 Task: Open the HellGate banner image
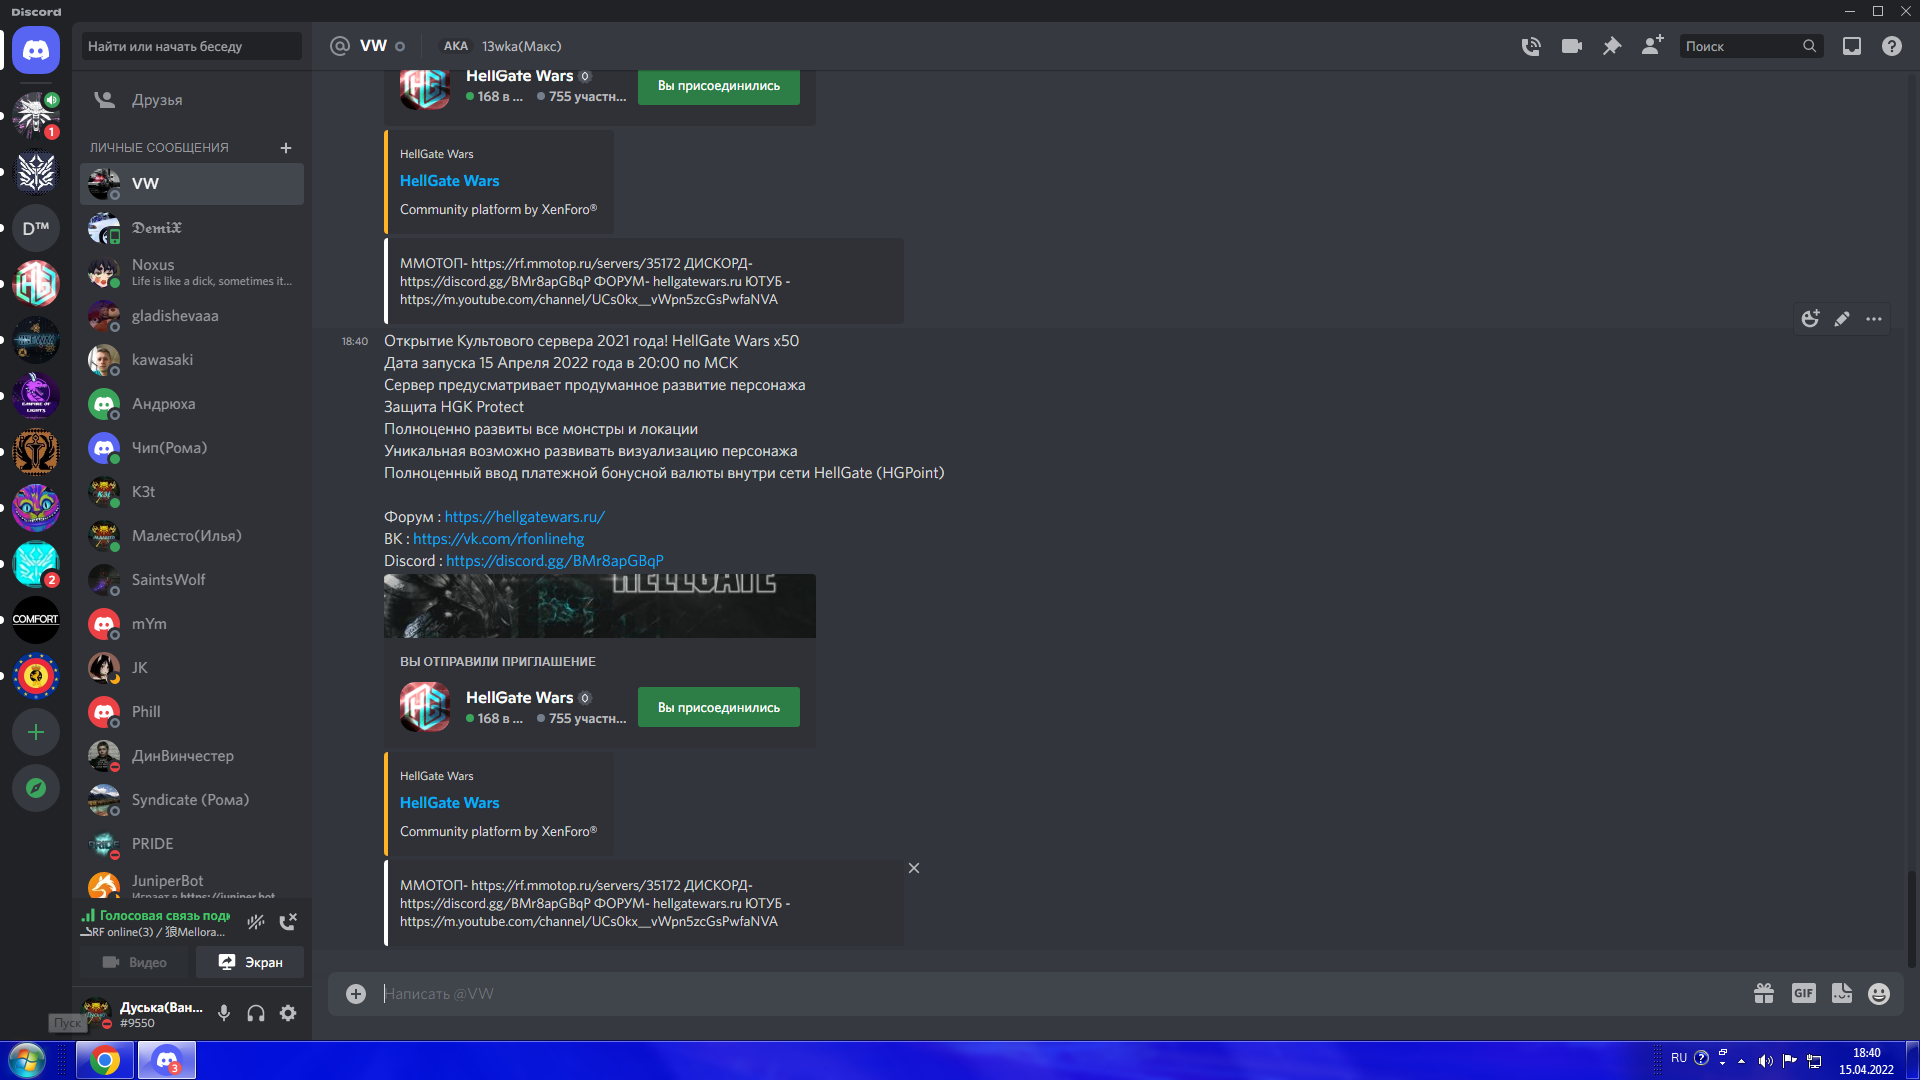(600, 606)
